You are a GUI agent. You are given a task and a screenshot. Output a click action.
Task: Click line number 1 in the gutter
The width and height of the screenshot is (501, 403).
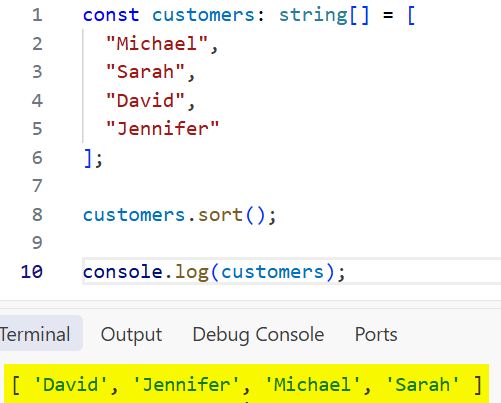[37, 15]
